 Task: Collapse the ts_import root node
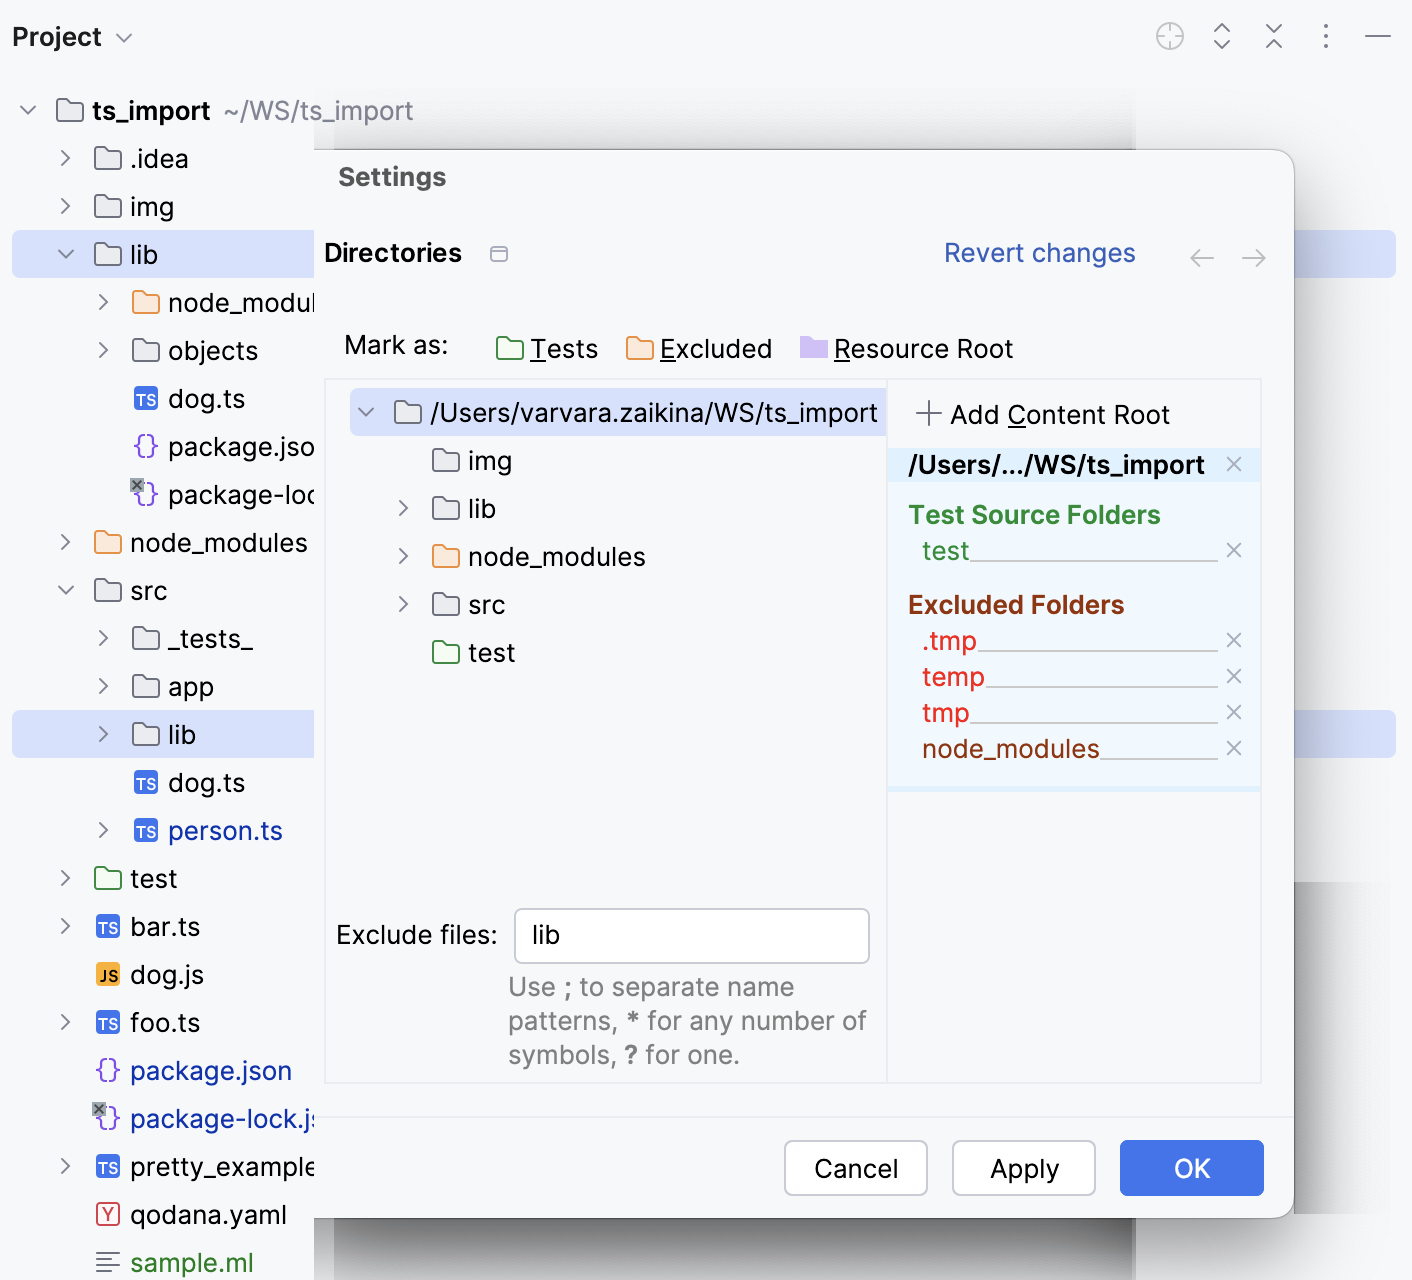(28, 110)
